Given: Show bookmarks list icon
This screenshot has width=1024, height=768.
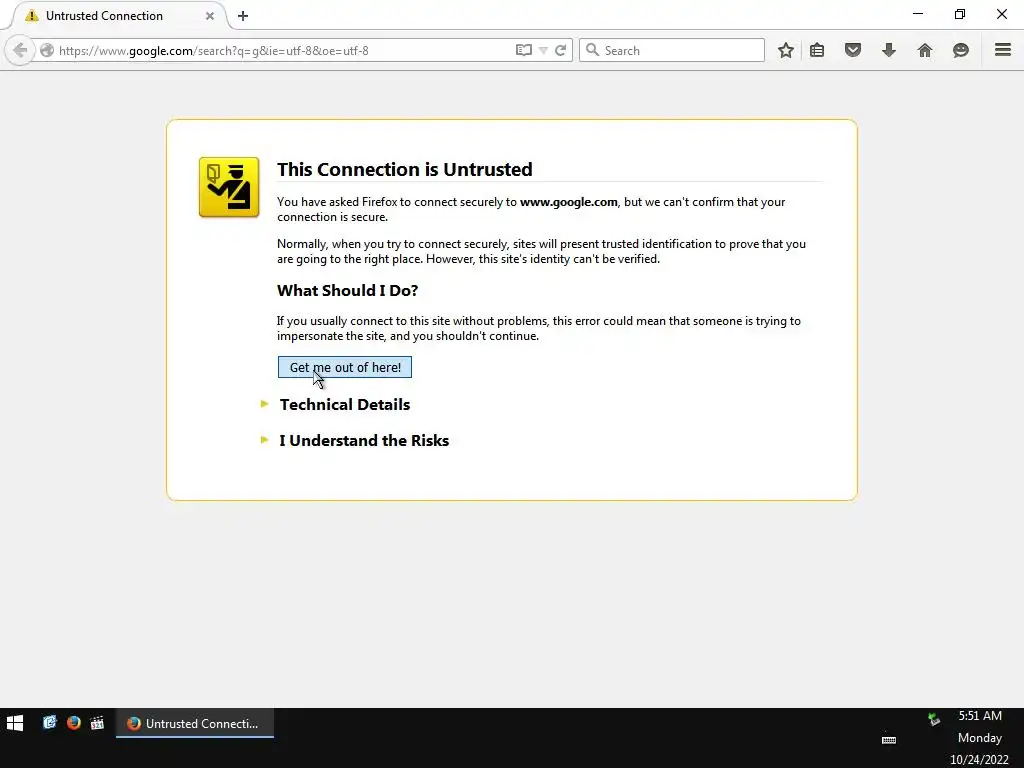Looking at the screenshot, I should coord(817,50).
